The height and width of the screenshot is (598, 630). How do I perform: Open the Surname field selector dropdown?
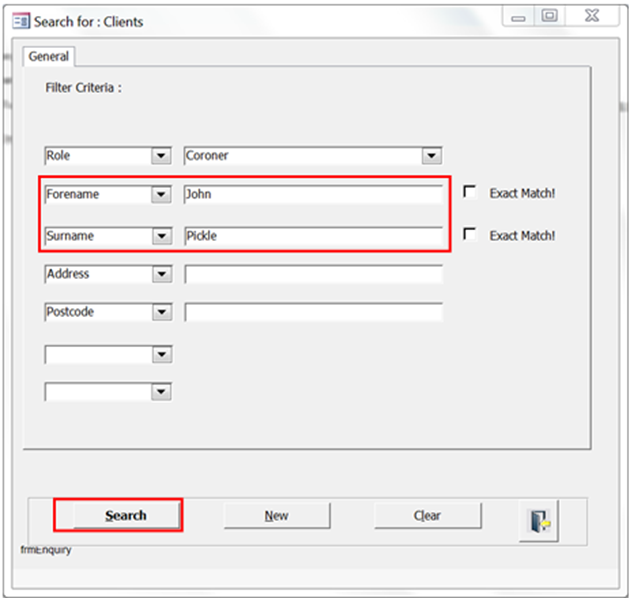162,236
